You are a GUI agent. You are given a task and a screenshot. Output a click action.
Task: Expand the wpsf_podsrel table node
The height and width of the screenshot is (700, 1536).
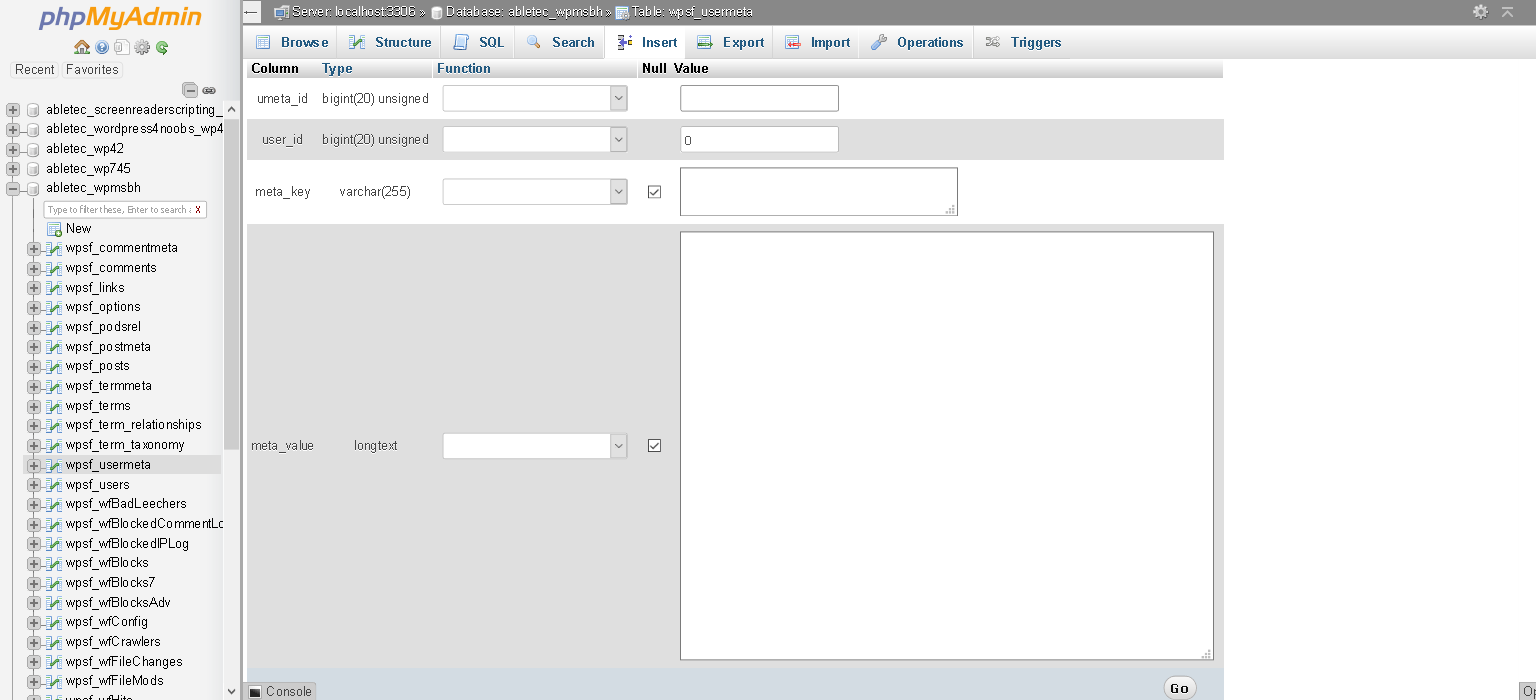click(34, 327)
